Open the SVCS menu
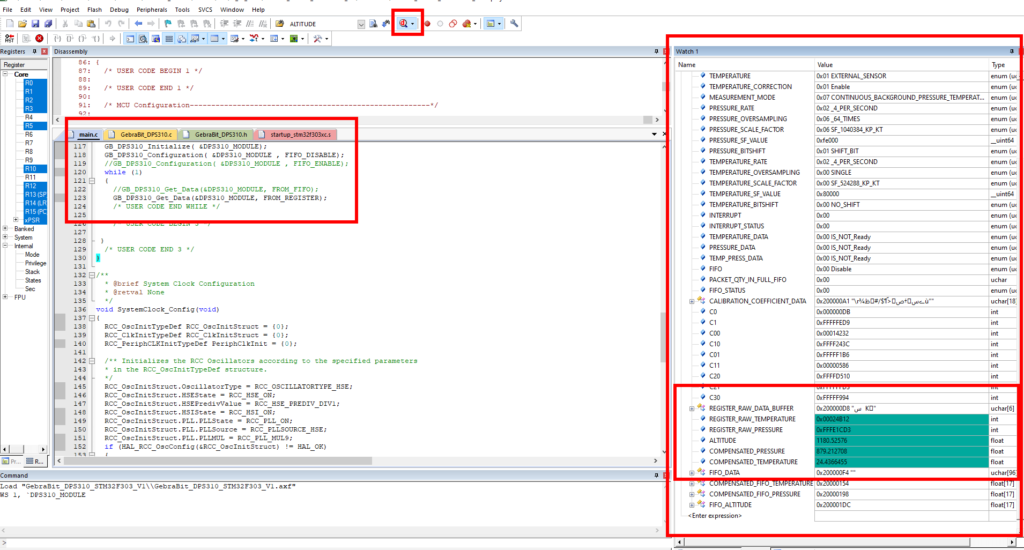This screenshot has height=550, width=1024. click(x=205, y=10)
